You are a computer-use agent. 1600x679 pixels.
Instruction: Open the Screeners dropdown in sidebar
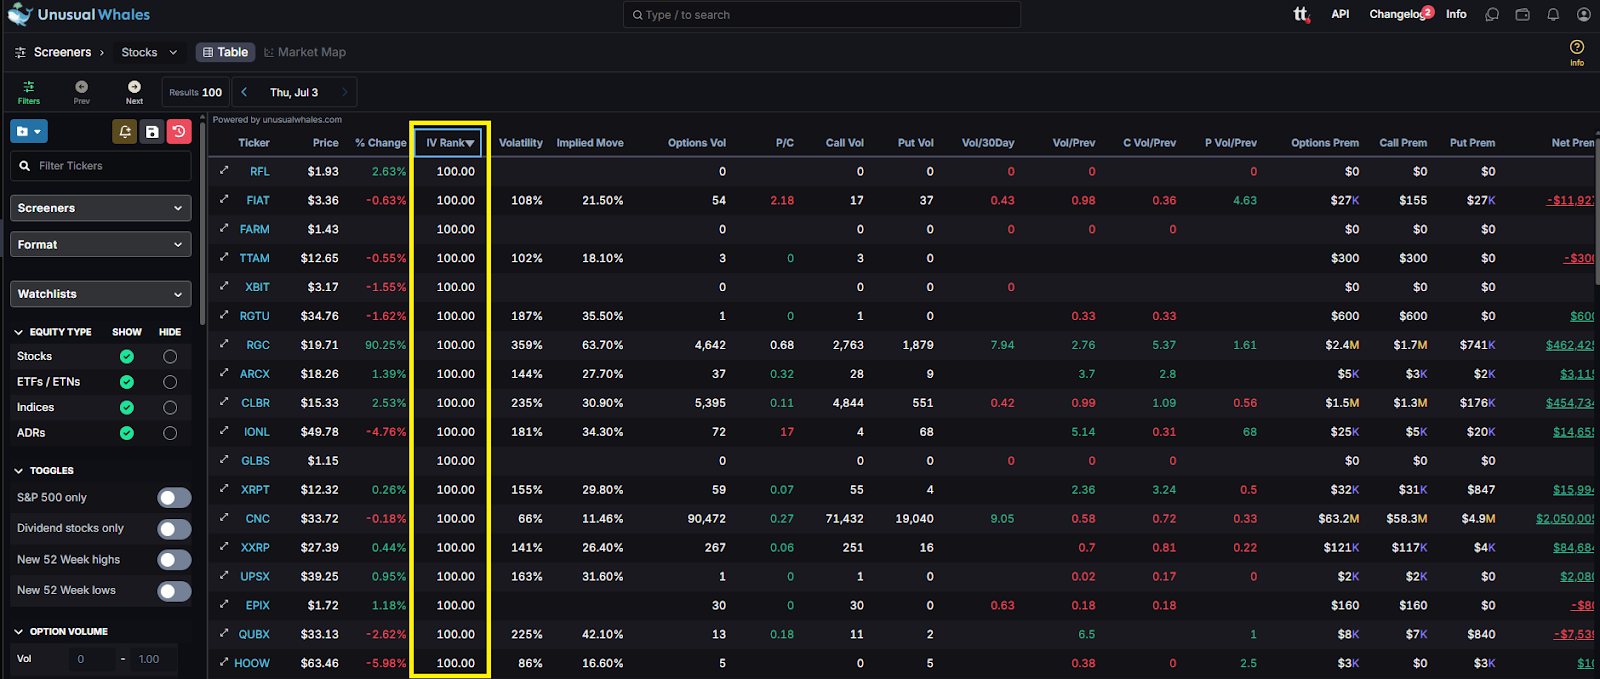point(100,208)
